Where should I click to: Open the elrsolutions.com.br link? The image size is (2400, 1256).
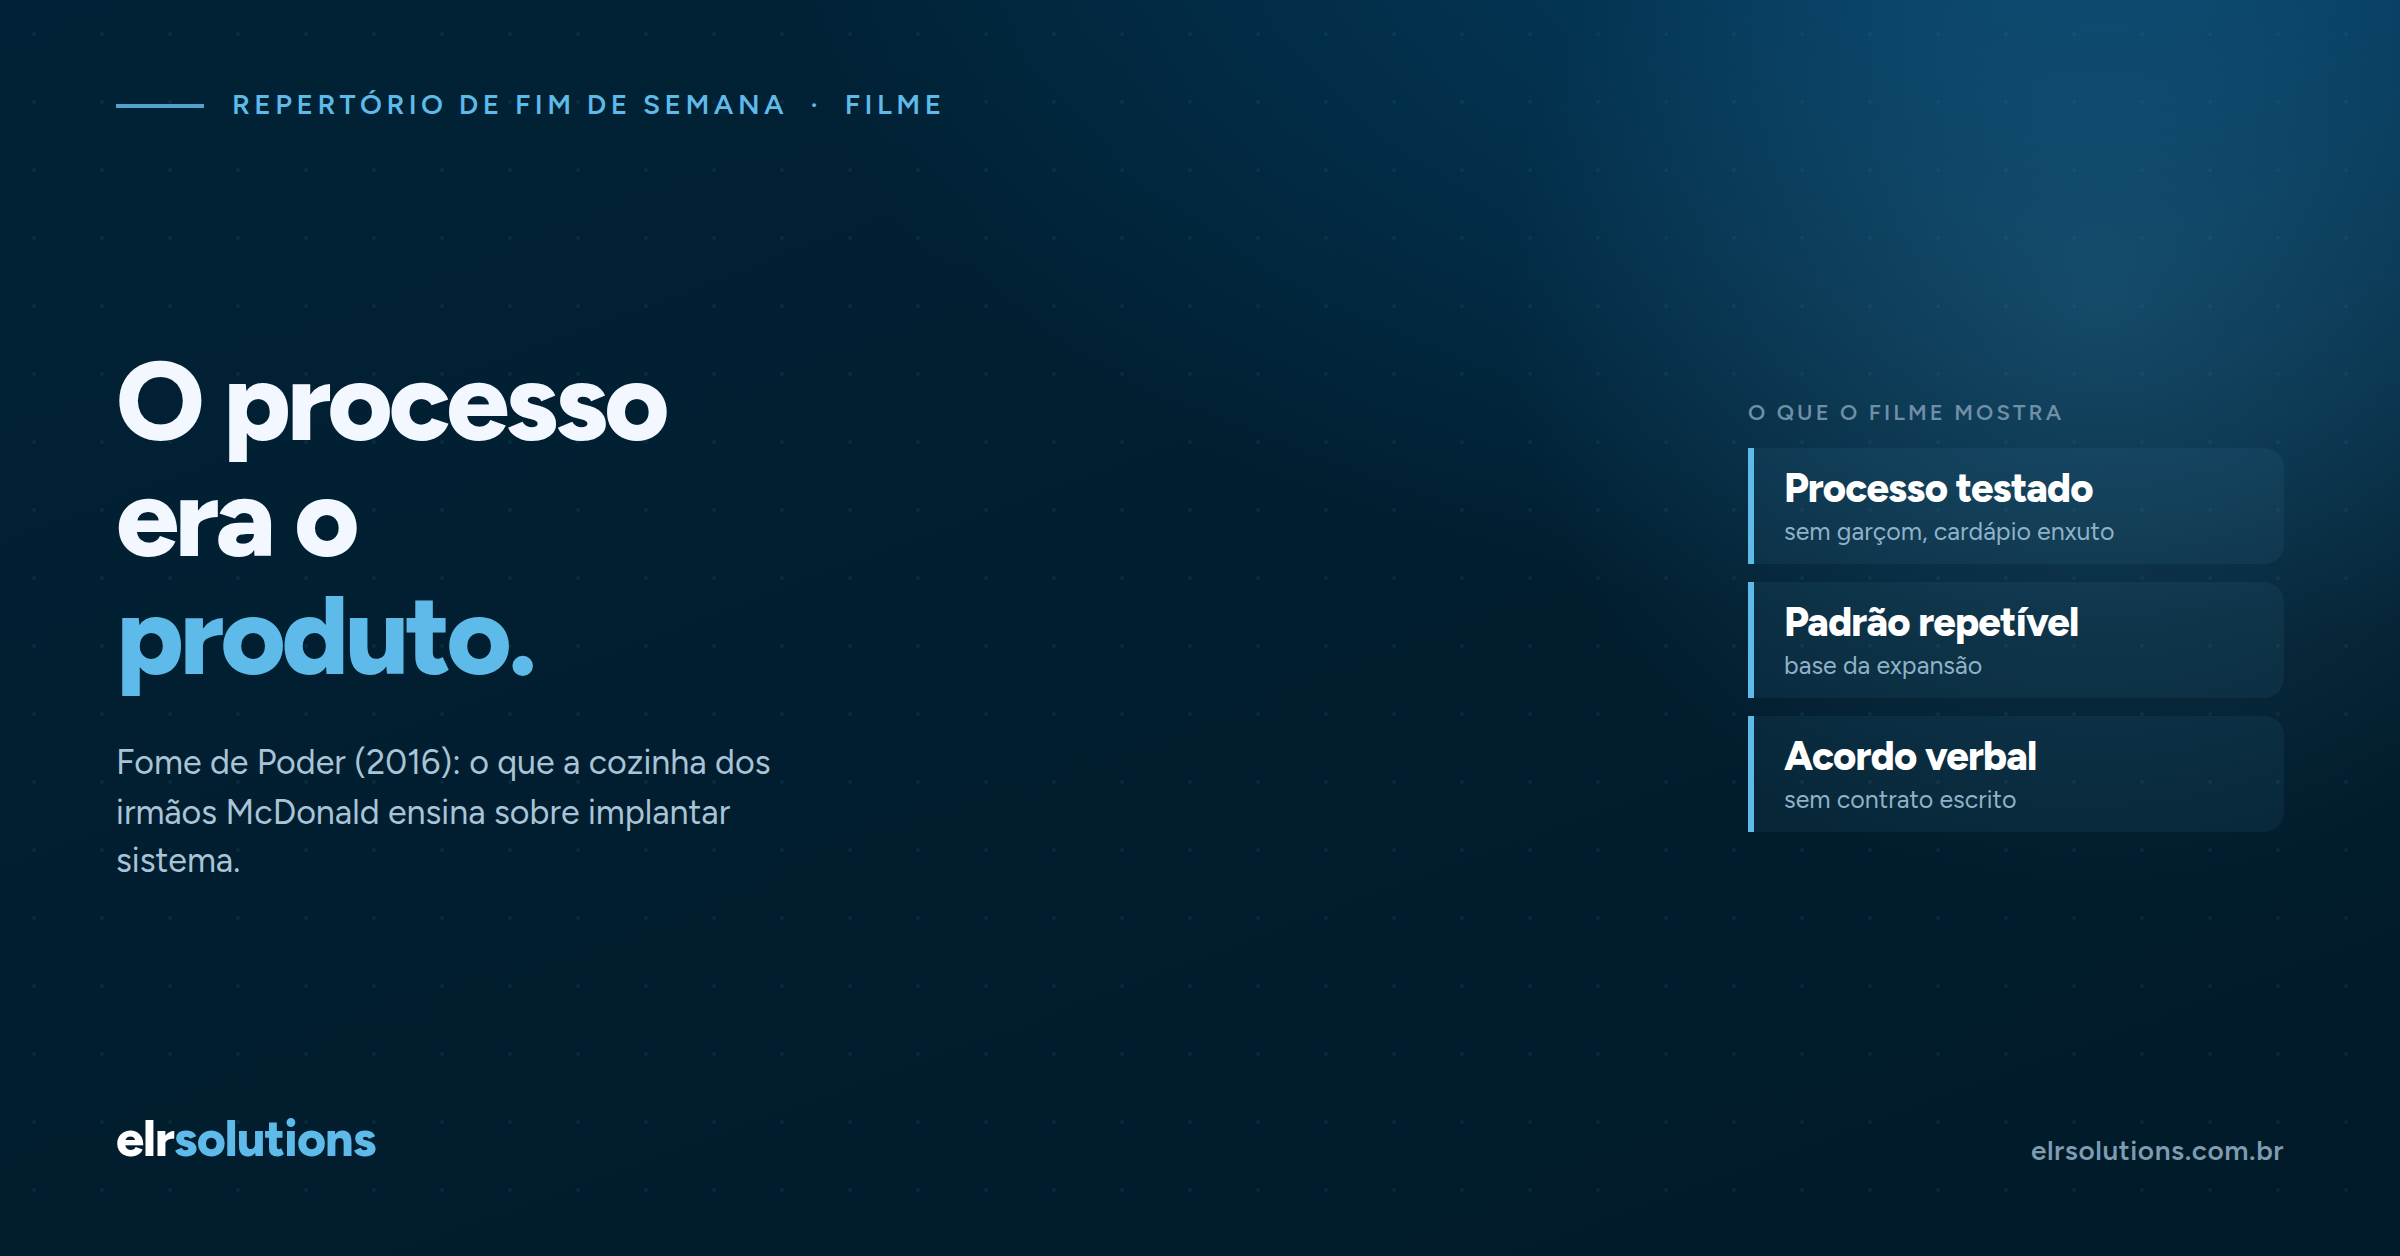point(2157,1151)
